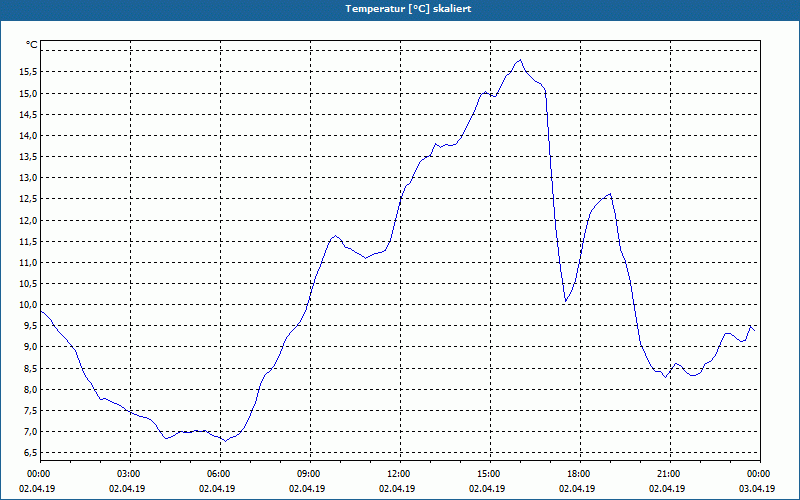This screenshot has height=500, width=800.
Task: Click the 00:00 label above 03.04.19
Action: 757,474
